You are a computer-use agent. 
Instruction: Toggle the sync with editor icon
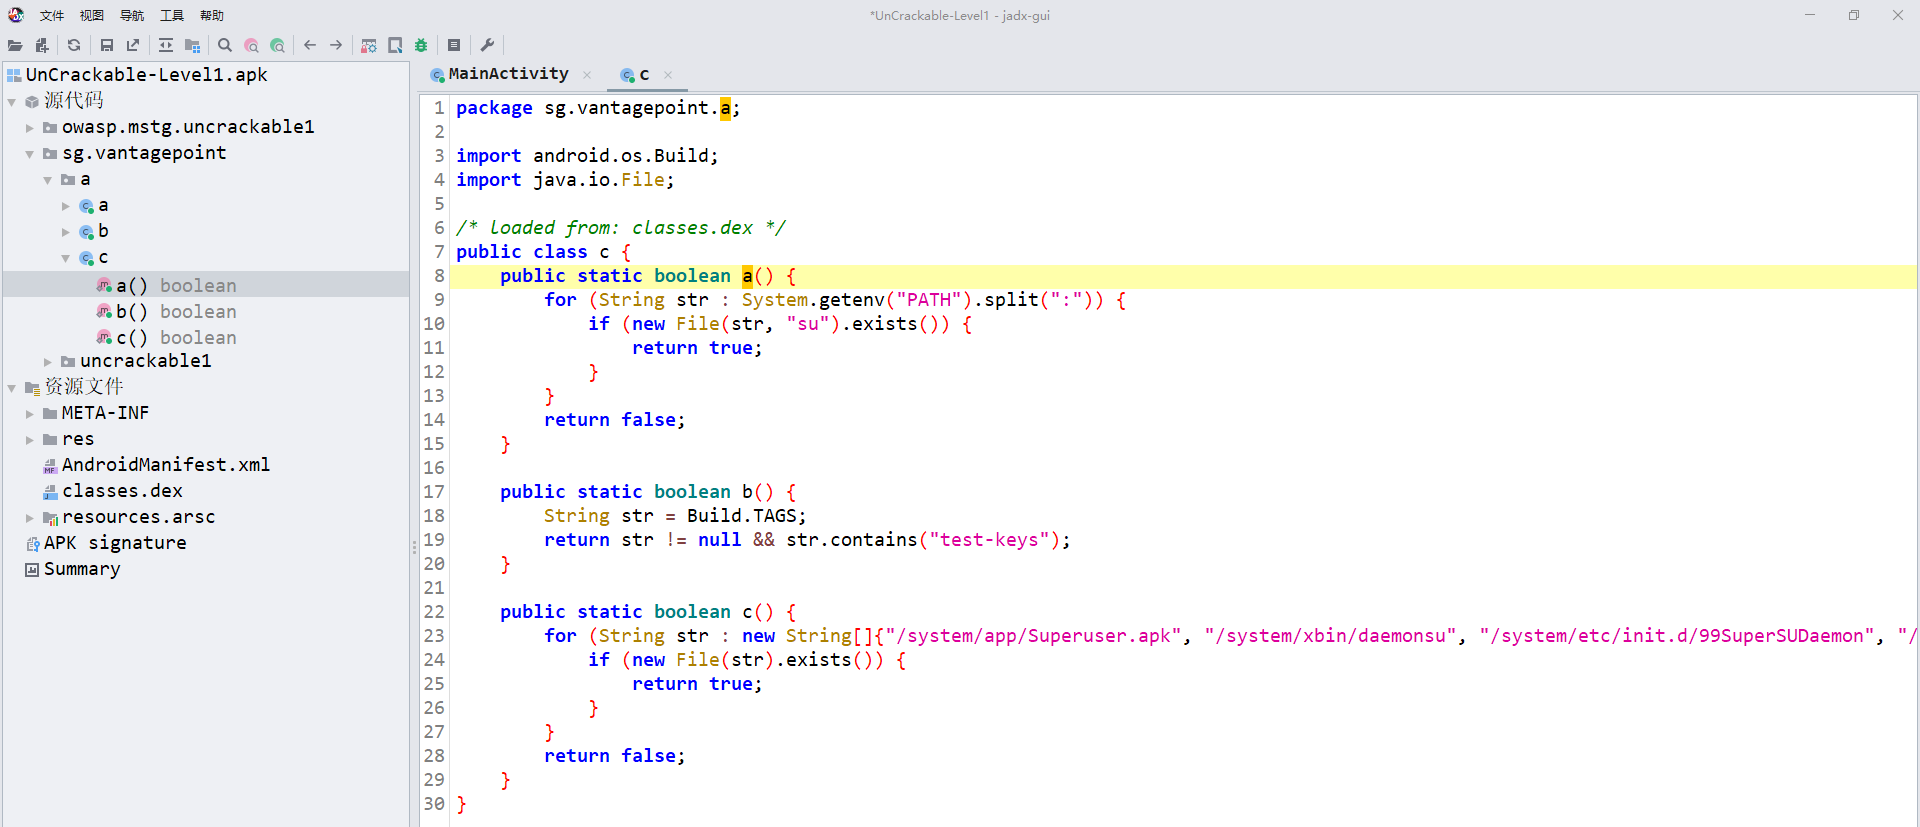click(x=166, y=45)
